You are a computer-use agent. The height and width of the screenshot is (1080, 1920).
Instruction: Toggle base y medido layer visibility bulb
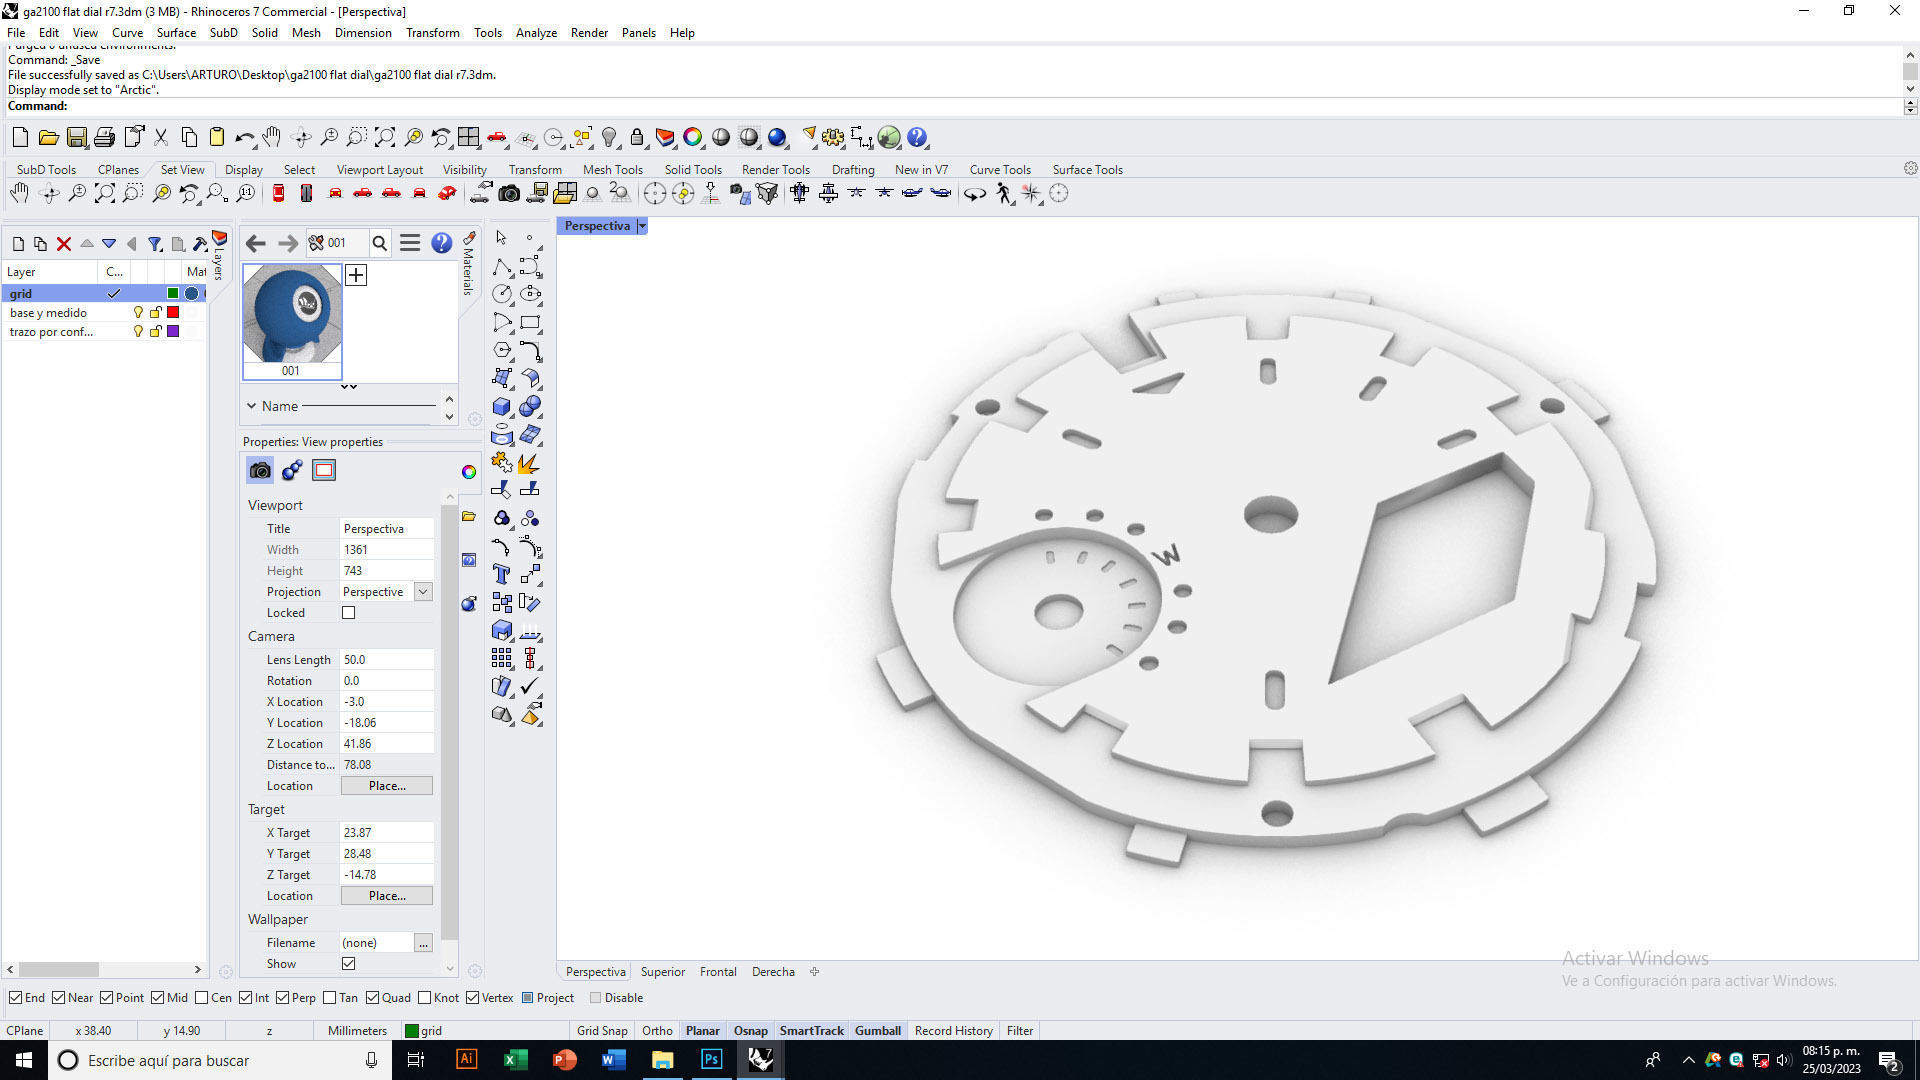click(x=138, y=312)
